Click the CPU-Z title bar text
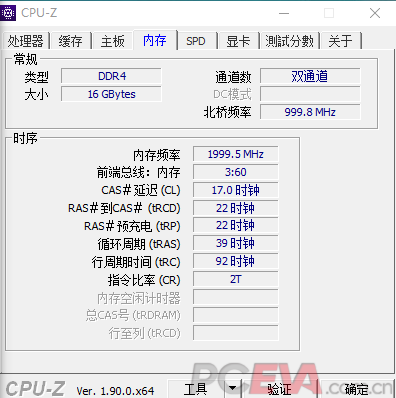Screen dimensions: 396x398 click(x=39, y=13)
